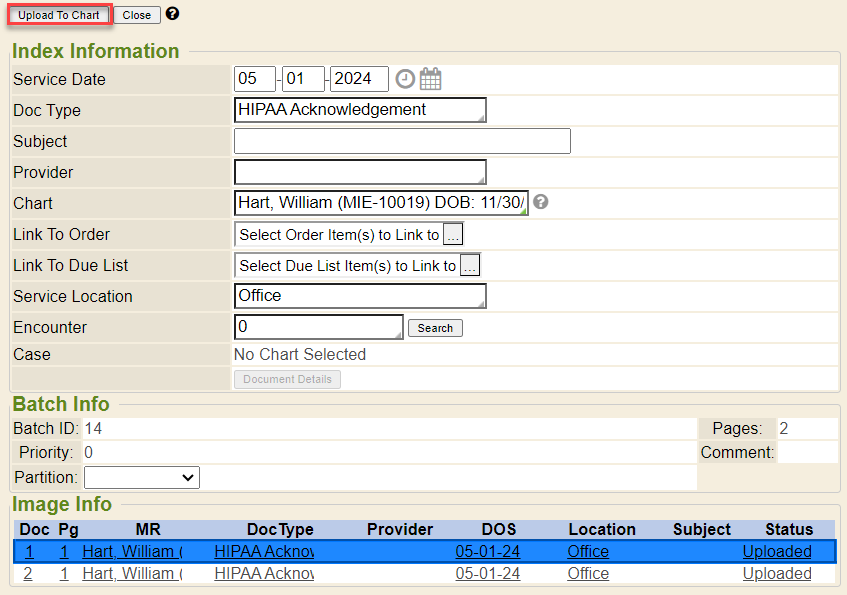This screenshot has width=847, height=595.
Task: Click the Subject input field
Action: click(x=402, y=141)
